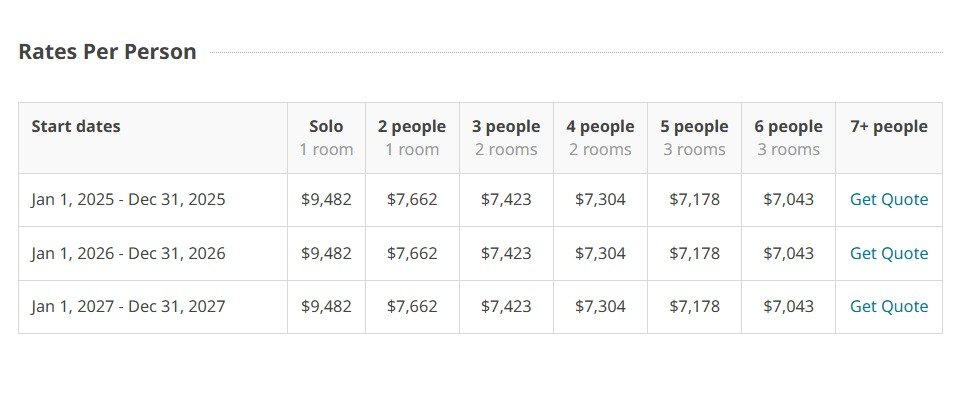
Task: Select the 3 people column header
Action: pos(506,127)
